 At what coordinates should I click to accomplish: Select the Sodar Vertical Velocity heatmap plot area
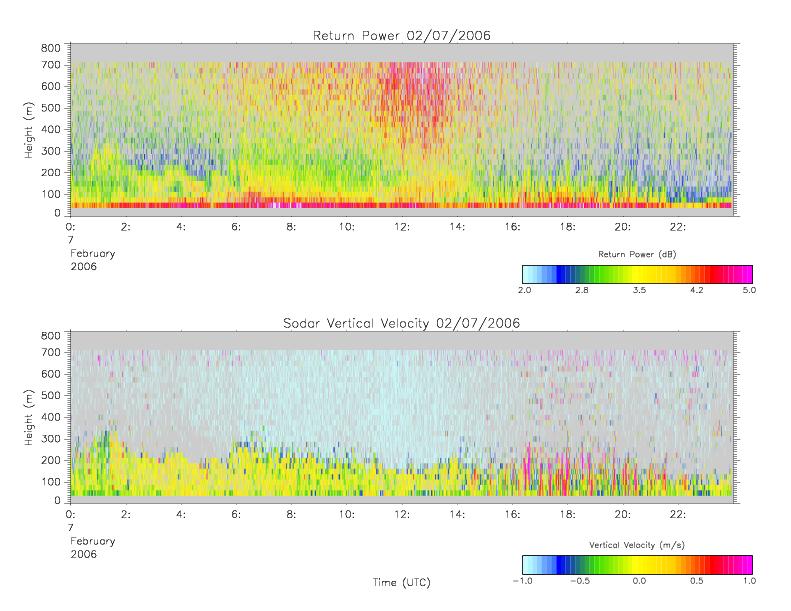pyautogui.click(x=402, y=417)
